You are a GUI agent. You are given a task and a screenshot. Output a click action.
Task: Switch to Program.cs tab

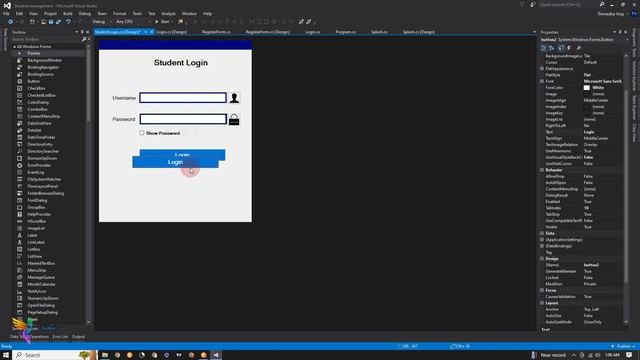coord(345,32)
